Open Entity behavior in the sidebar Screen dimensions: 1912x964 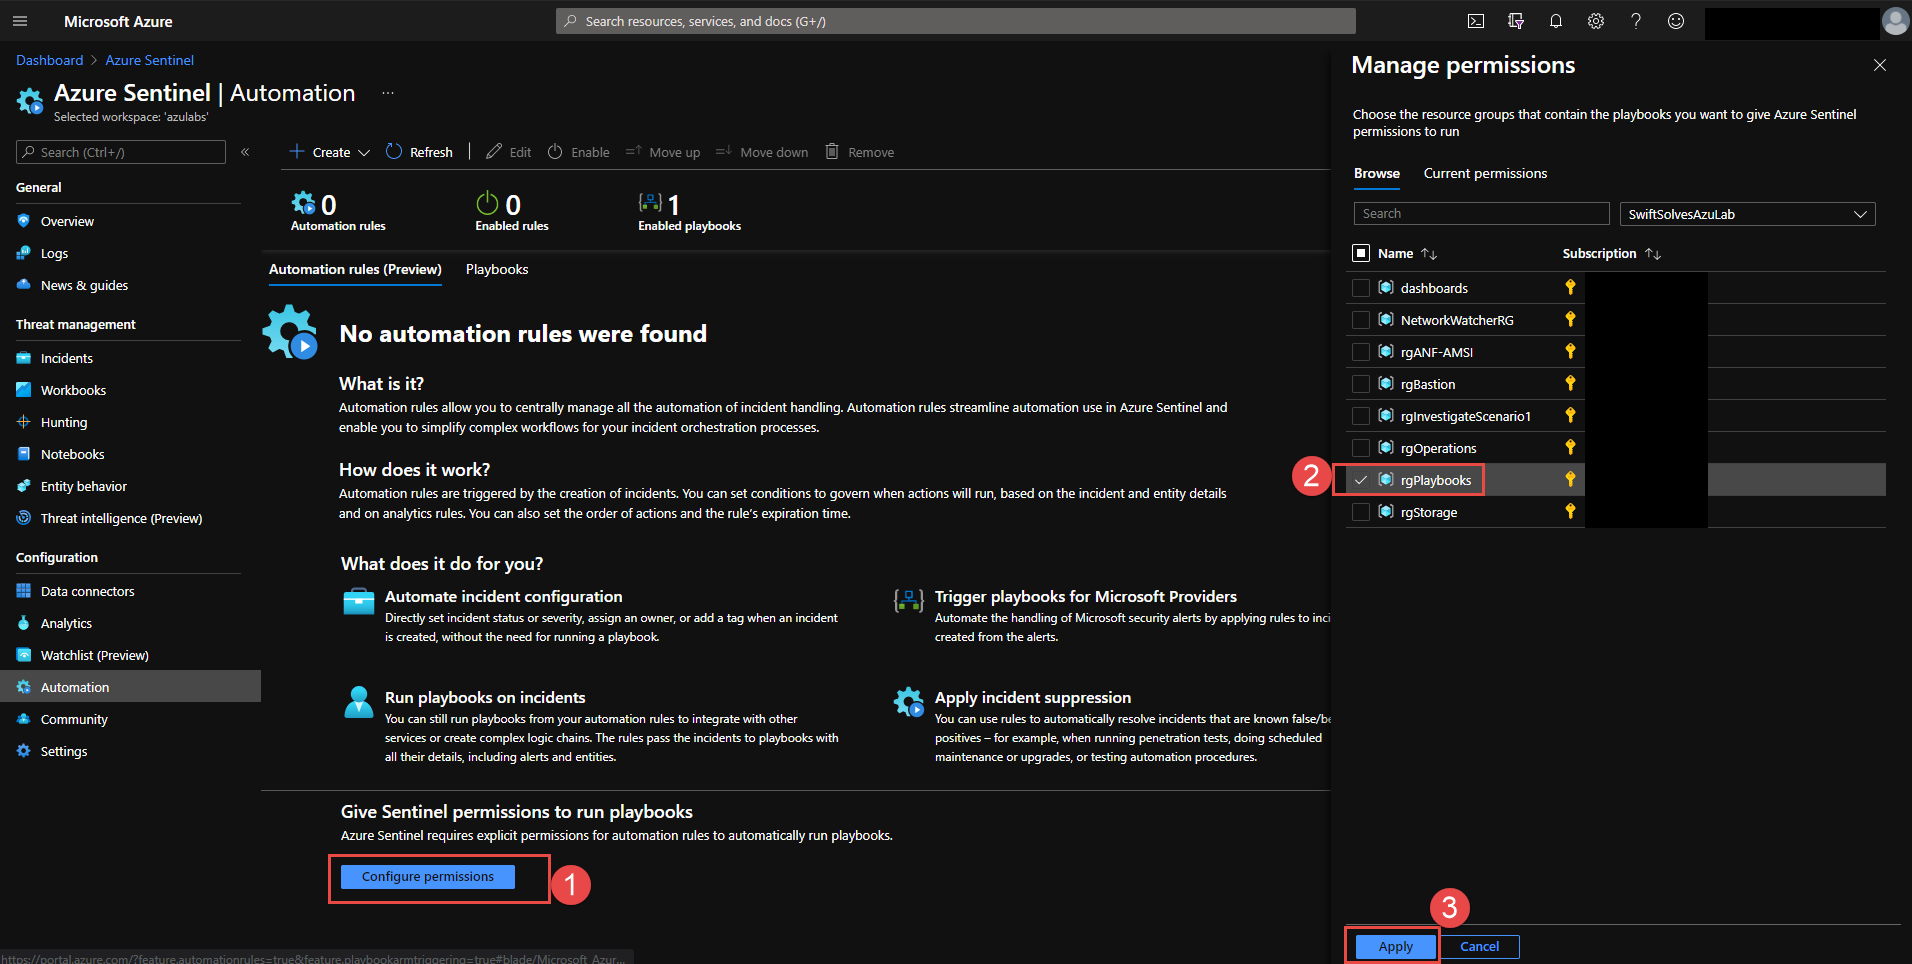click(83, 487)
